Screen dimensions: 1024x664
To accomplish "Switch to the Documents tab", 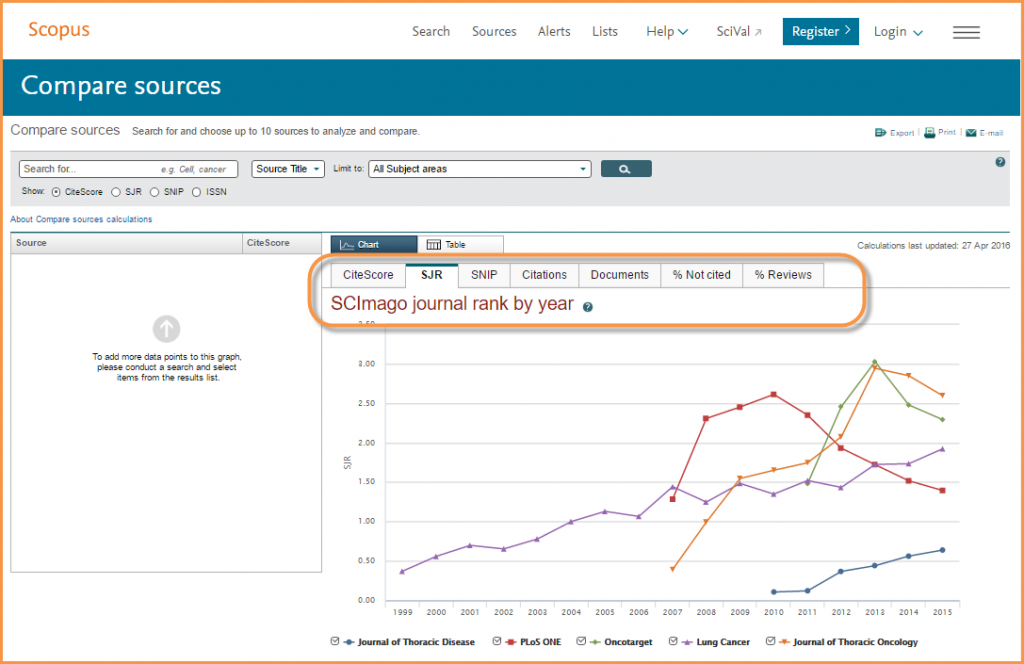I will [620, 275].
